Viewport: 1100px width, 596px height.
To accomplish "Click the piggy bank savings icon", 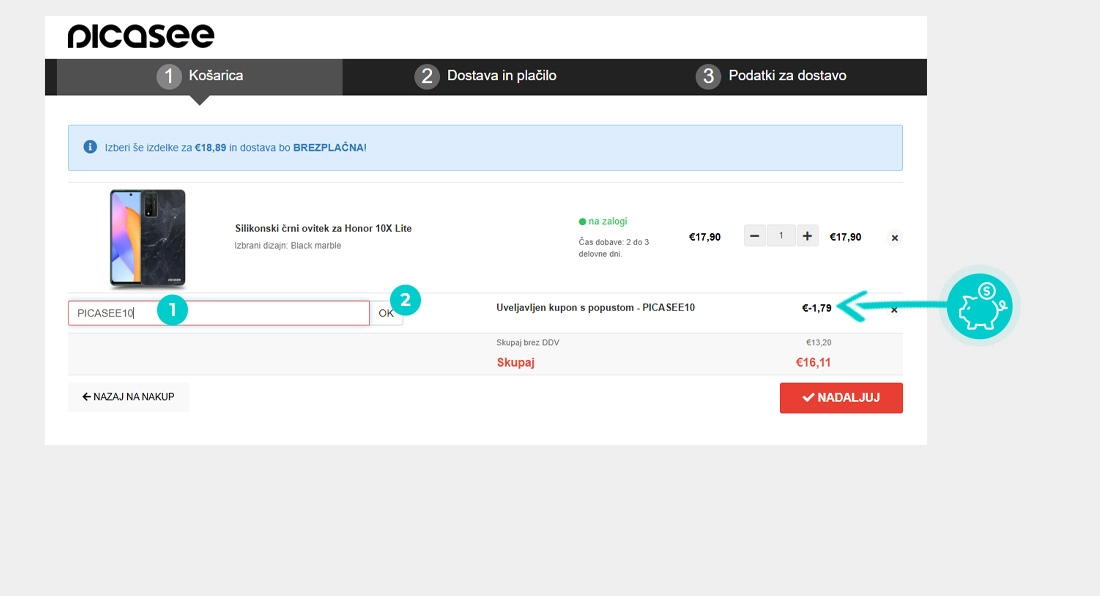I will point(979,305).
